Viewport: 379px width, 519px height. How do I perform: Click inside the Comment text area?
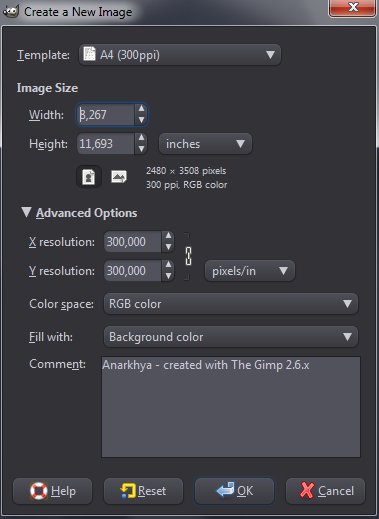pos(231,407)
